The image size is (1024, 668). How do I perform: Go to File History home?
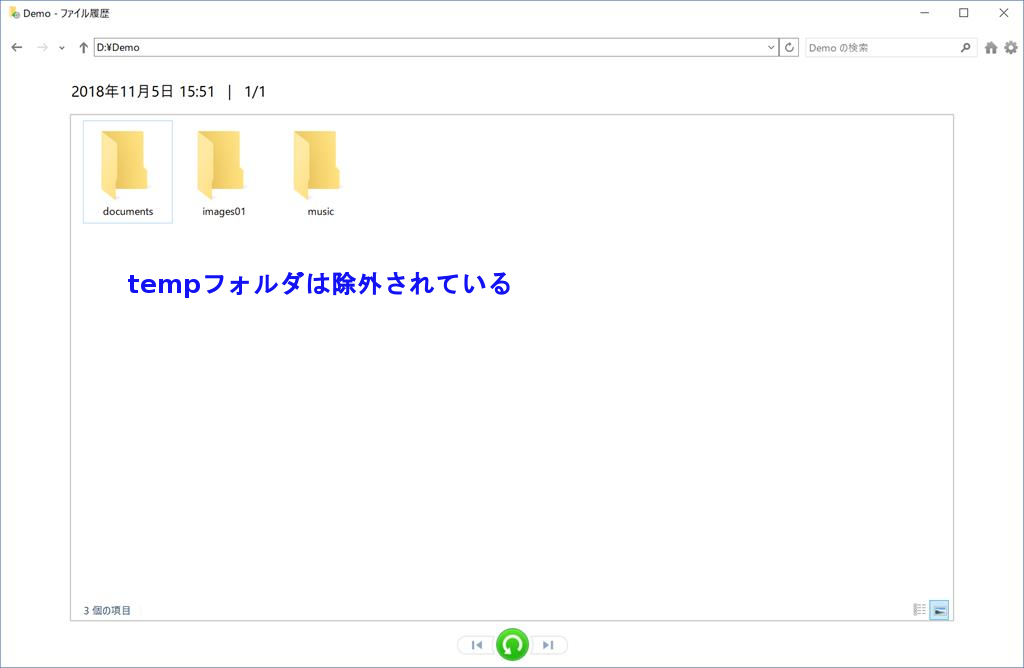click(991, 47)
